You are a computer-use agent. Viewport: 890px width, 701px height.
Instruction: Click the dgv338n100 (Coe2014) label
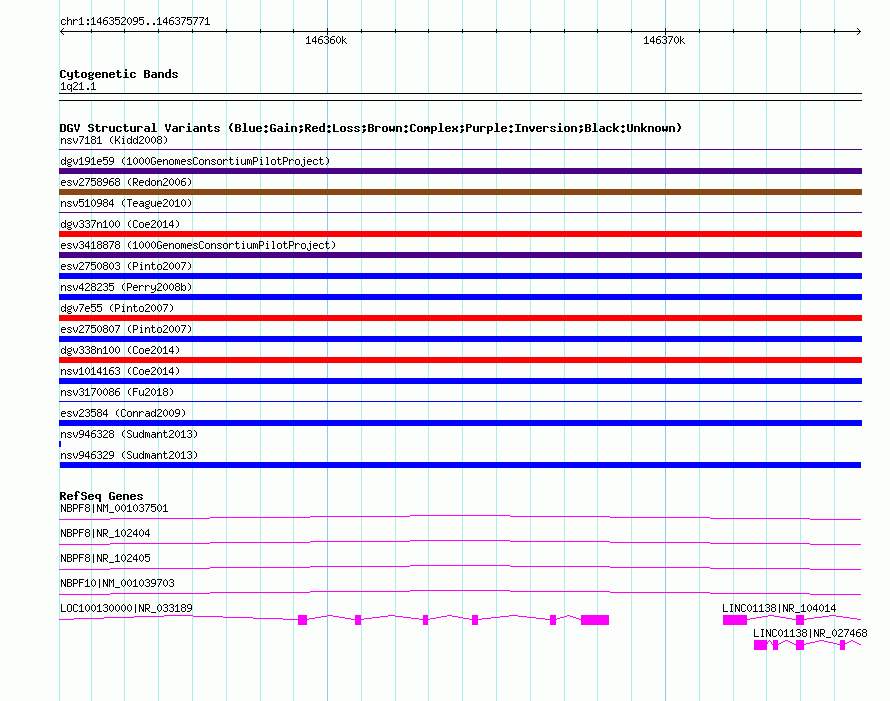pos(120,350)
